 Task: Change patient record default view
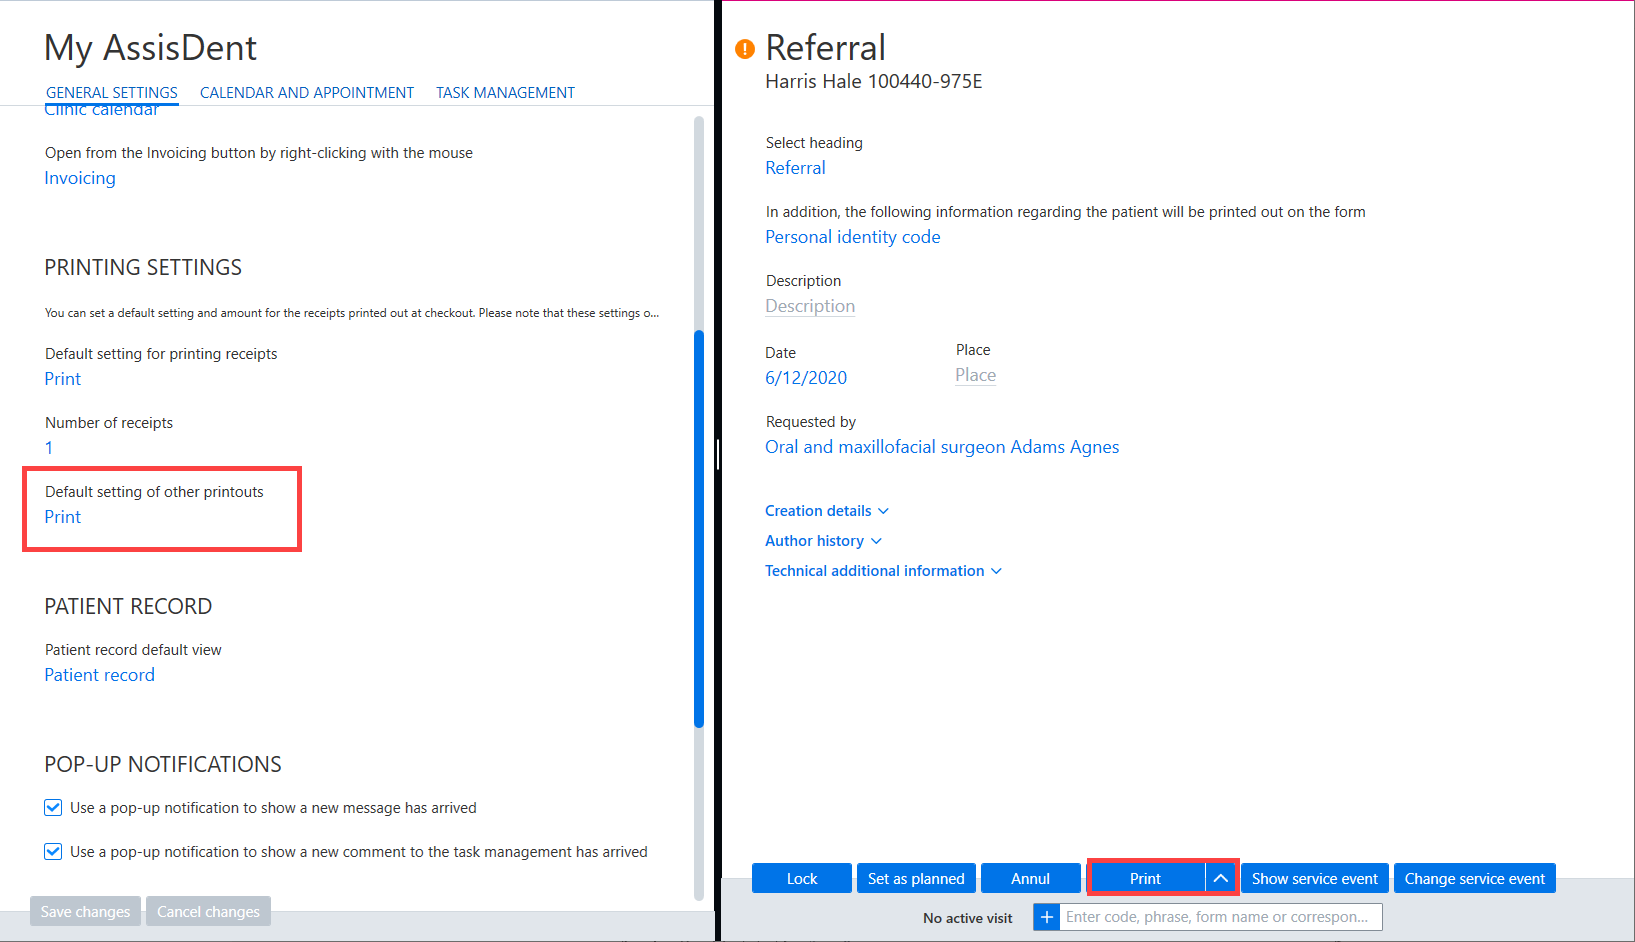pos(100,675)
